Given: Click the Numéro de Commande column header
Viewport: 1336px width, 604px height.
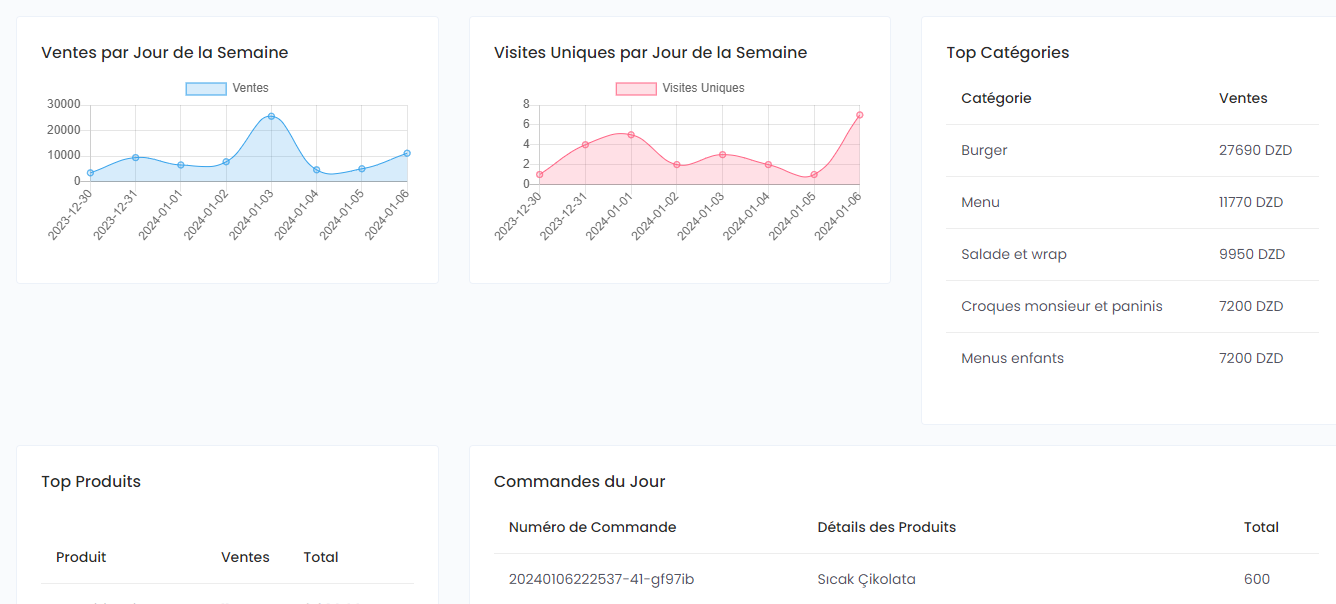Looking at the screenshot, I should click(x=592, y=528).
